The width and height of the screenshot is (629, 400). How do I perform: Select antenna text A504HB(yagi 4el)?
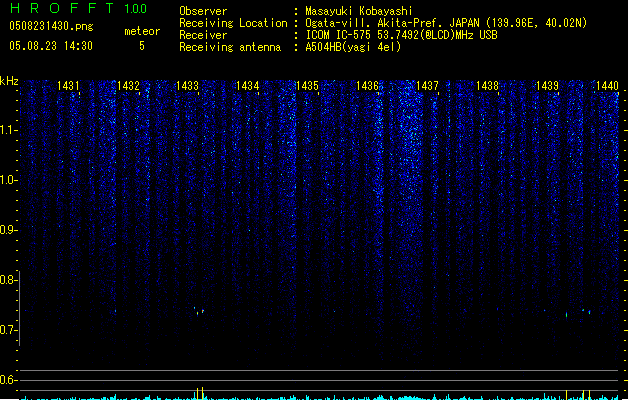353,47
